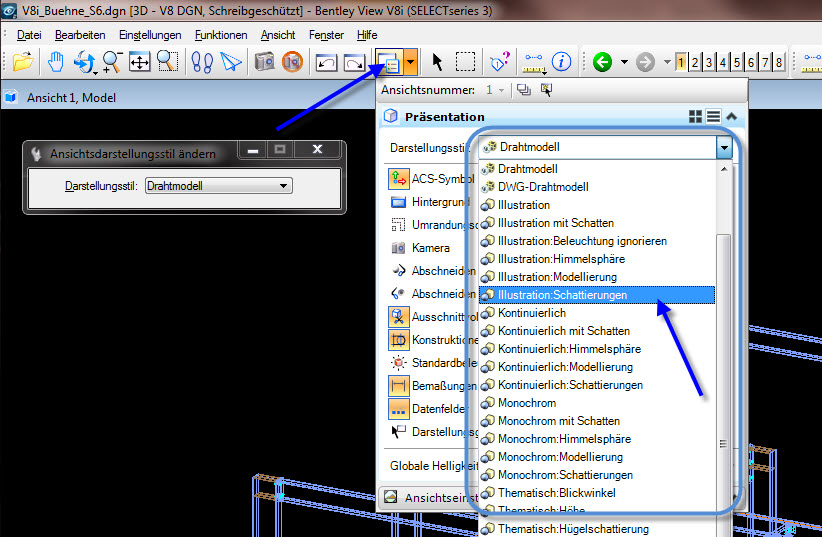This screenshot has height=537, width=822.
Task: Open the dropdown beside the grey forward arrow
Action: [667, 62]
